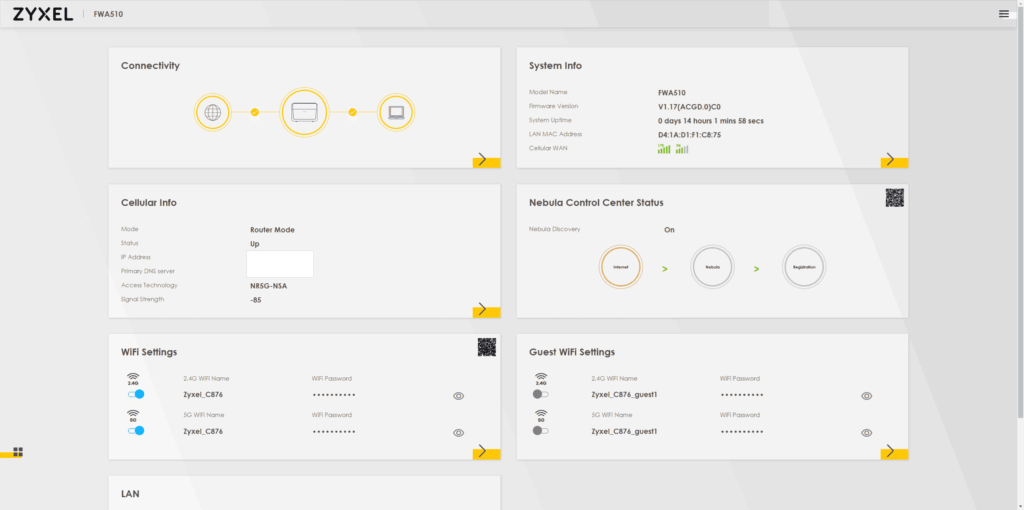Toggle the 2.4G WiFi switch for Zyxel_C876
Viewport: 1024px width, 510px height.
136,394
